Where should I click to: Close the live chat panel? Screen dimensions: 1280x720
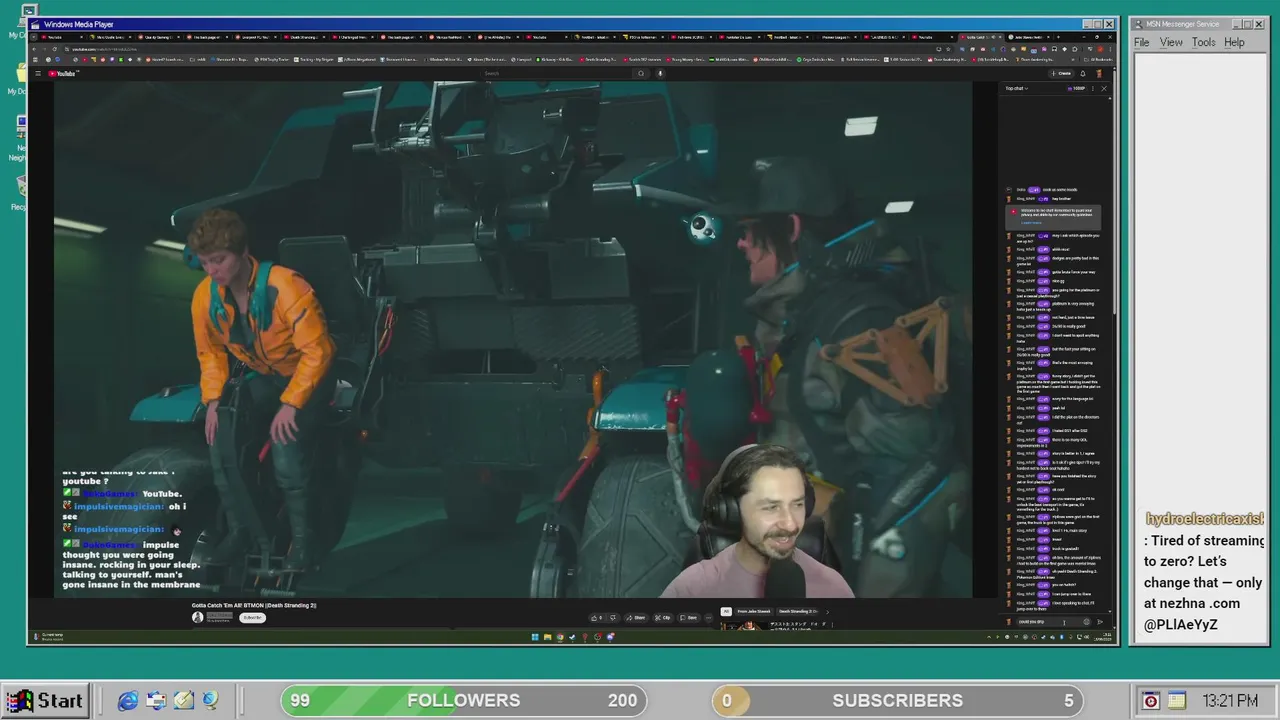1104,88
